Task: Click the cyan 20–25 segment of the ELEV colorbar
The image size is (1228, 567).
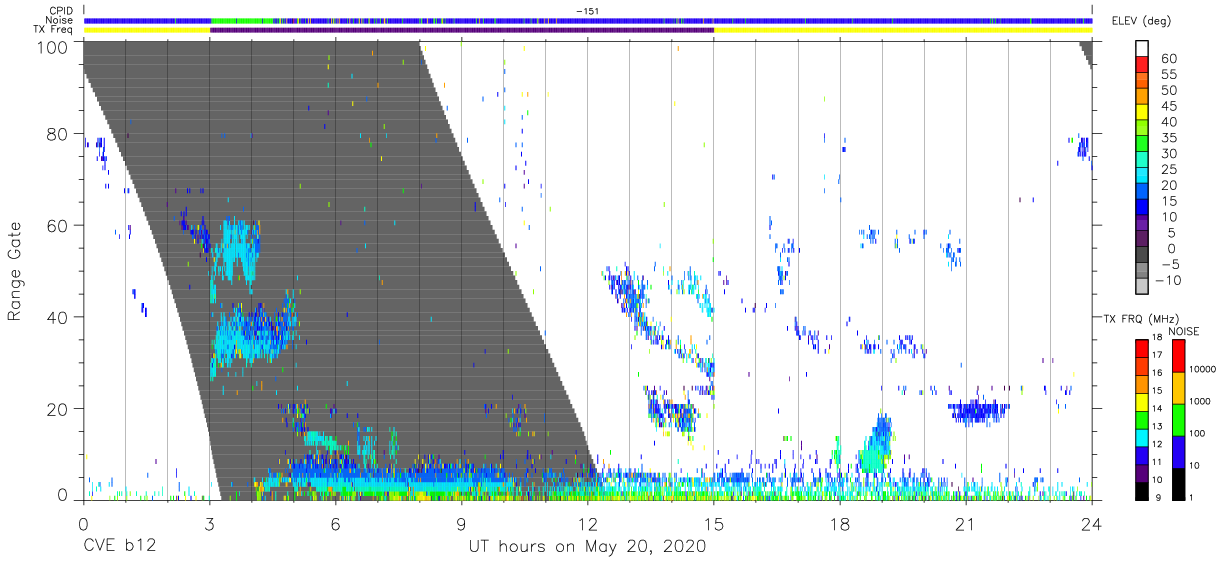Action: [x=1142, y=174]
